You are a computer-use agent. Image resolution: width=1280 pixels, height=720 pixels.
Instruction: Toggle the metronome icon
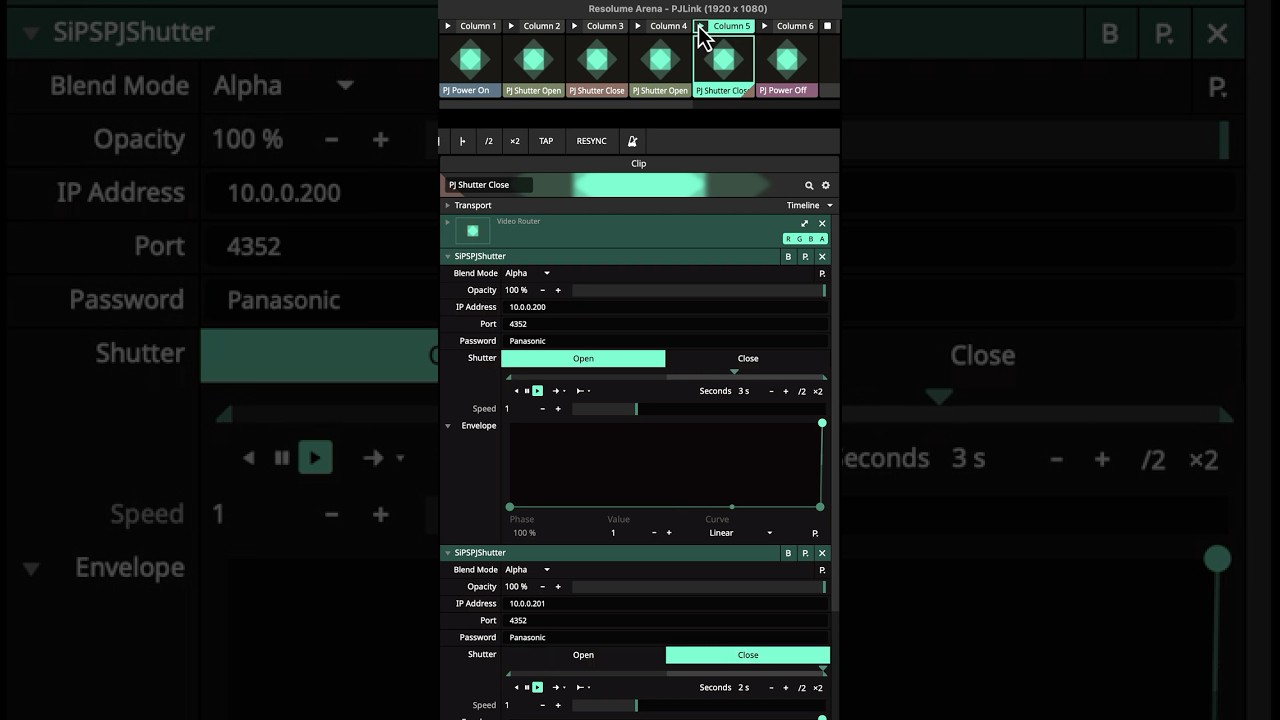(x=632, y=141)
